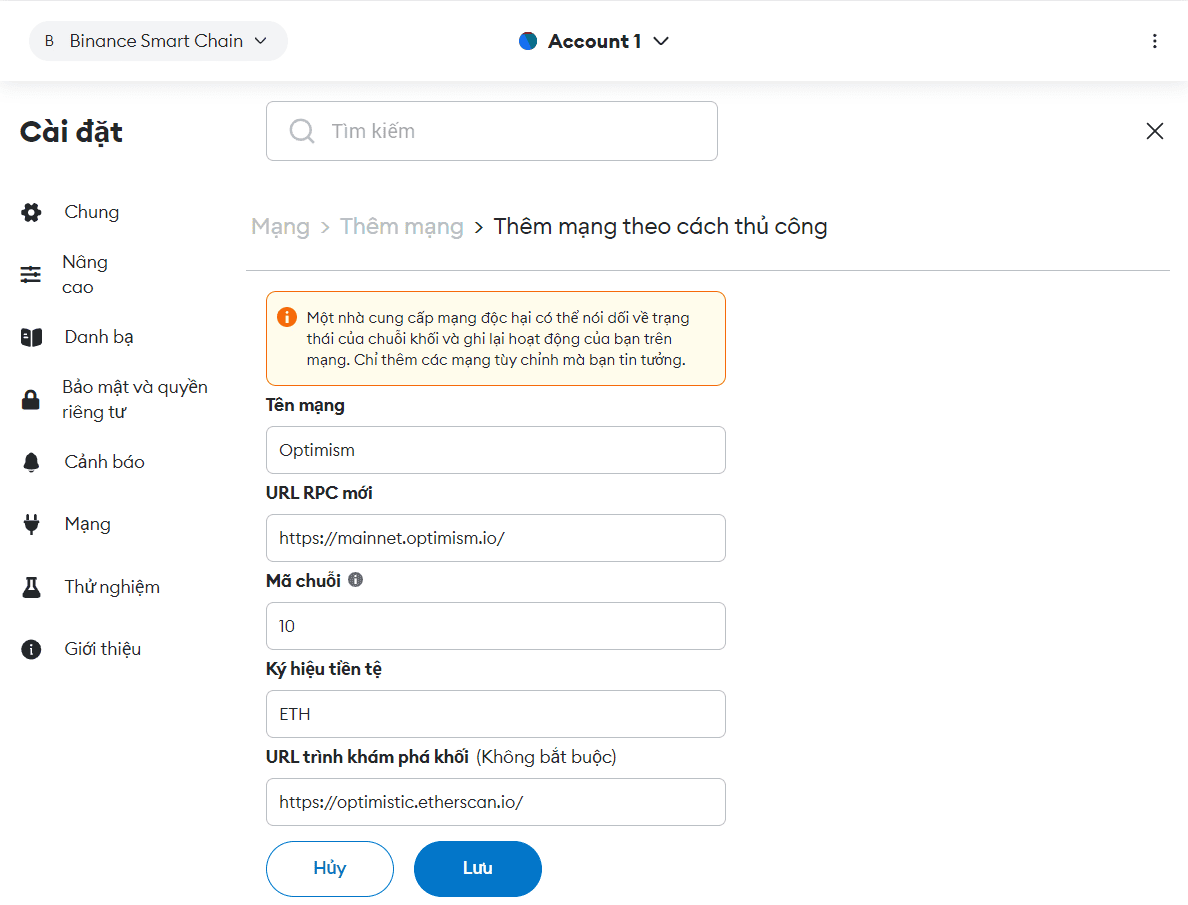Click the info icon beside Giới thiệu
Image resolution: width=1188 pixels, height=905 pixels.
(32, 649)
